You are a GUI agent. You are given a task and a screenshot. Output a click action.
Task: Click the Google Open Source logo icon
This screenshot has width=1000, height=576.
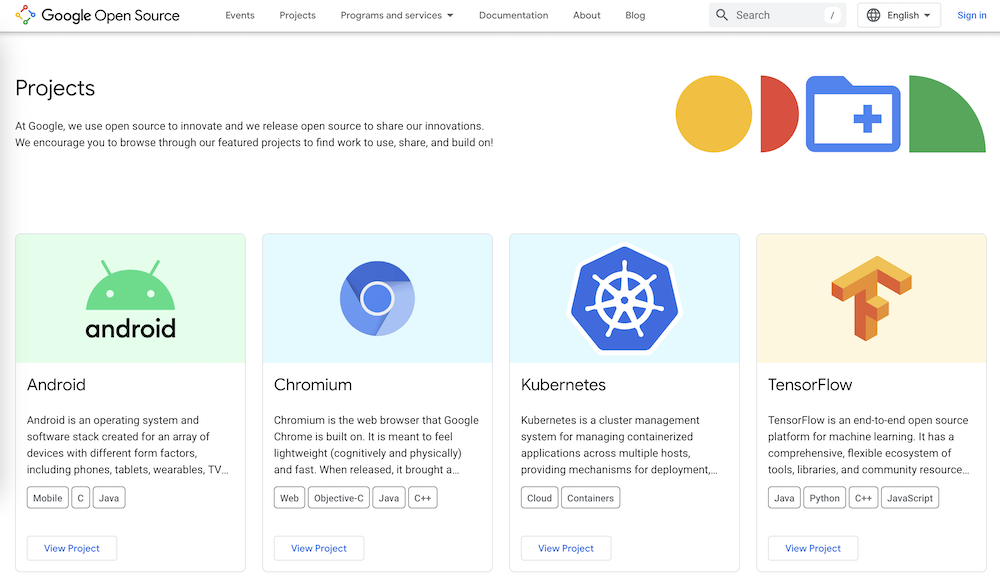click(x=26, y=15)
